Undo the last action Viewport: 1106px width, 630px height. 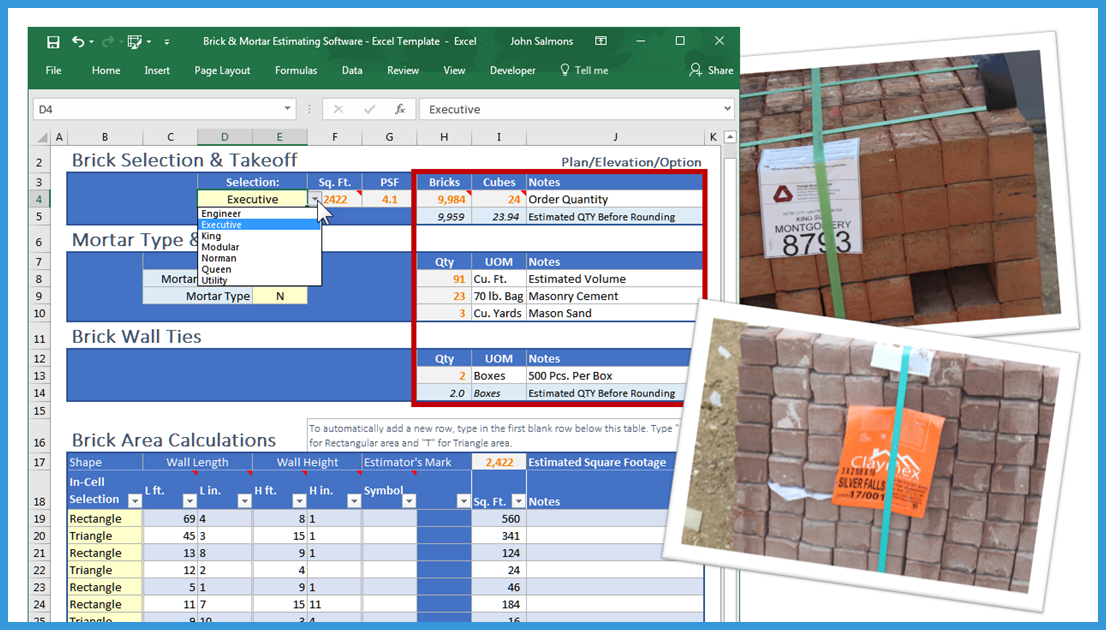tap(78, 42)
